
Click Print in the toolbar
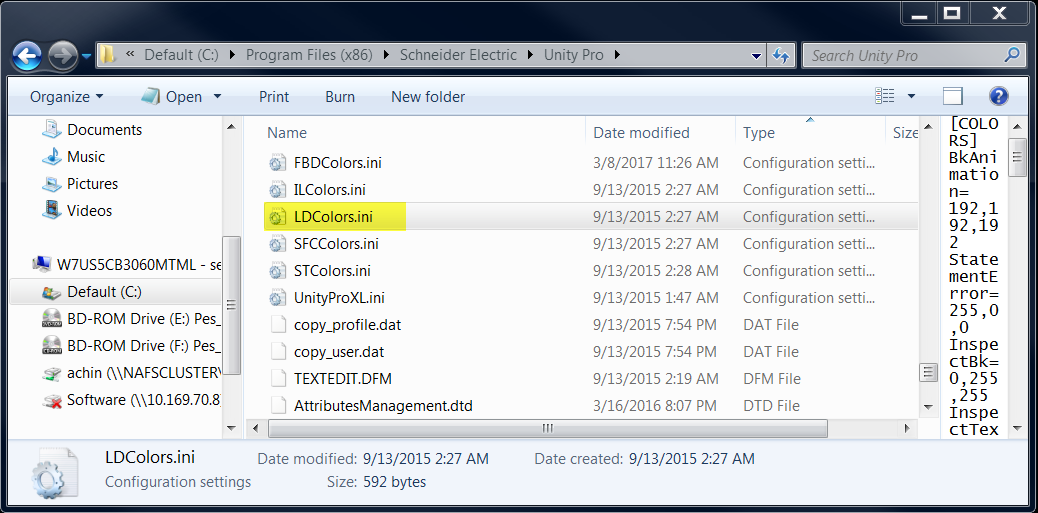click(x=274, y=97)
